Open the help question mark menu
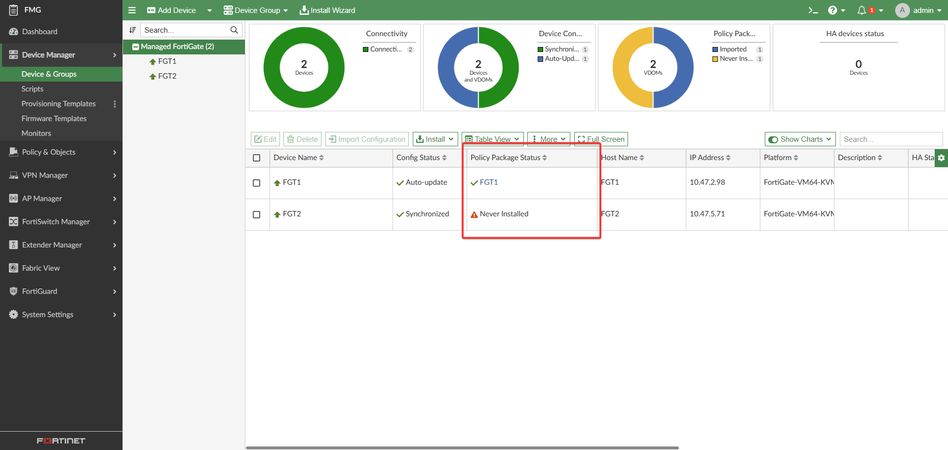948x450 pixels. point(833,10)
